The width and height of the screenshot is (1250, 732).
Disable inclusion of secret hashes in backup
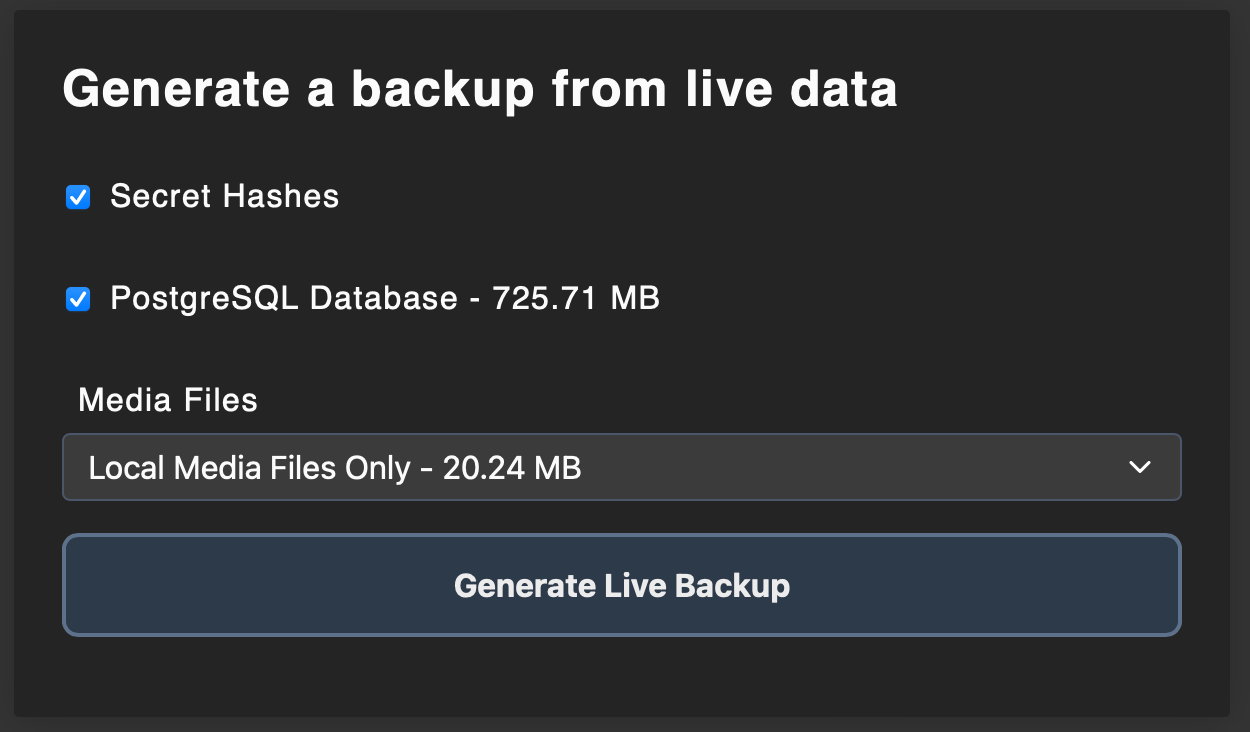(78, 197)
